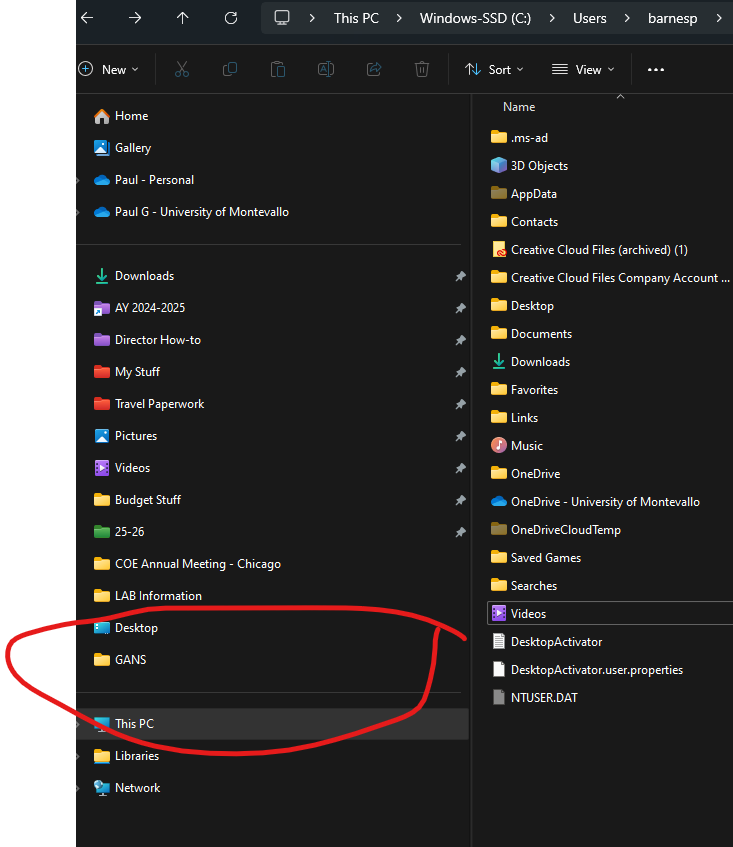This screenshot has width=733, height=847.
Task: Select the NTUSER.DAT file
Action: (x=534, y=697)
